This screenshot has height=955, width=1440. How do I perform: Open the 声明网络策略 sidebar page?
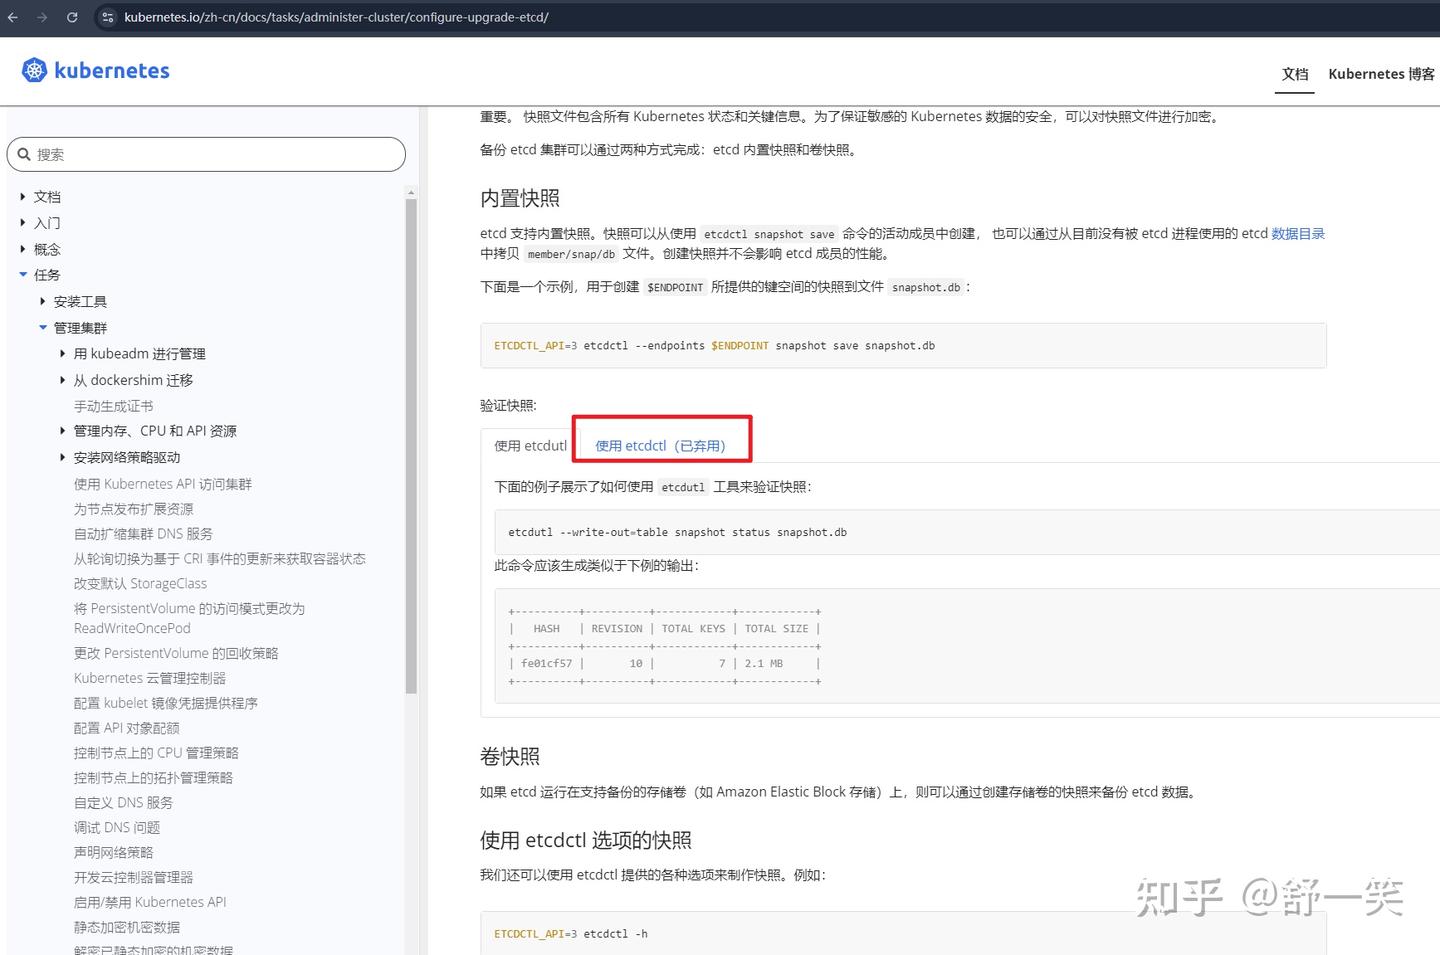pyautogui.click(x=114, y=852)
